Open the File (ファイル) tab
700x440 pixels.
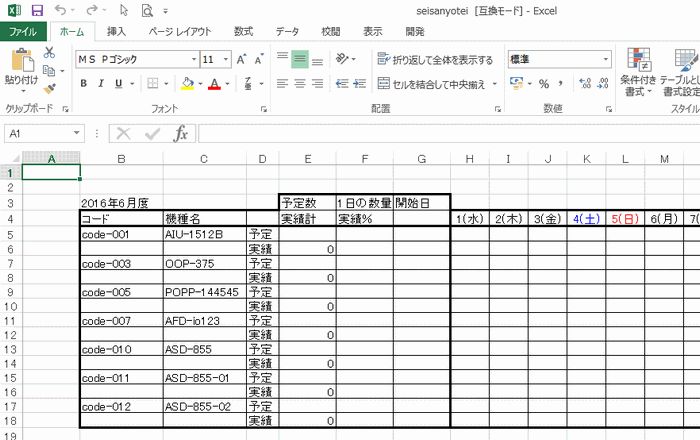[x=23, y=32]
